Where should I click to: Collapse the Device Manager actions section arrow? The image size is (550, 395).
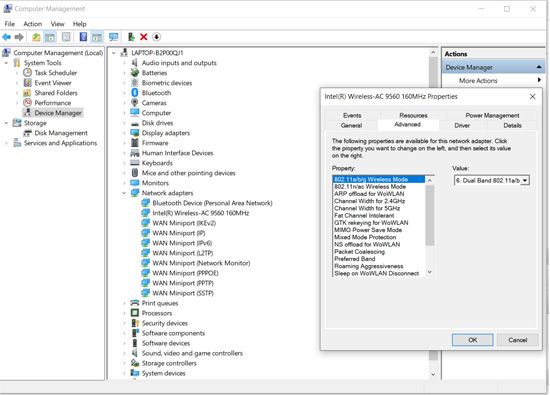click(x=539, y=67)
